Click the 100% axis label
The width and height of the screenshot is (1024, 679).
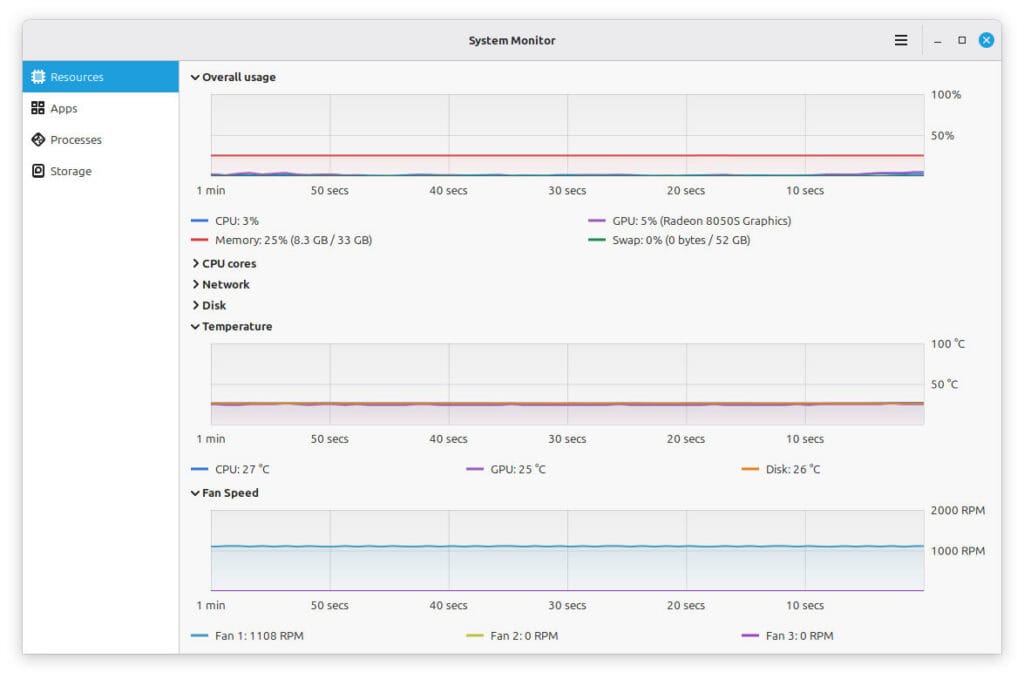tap(946, 95)
